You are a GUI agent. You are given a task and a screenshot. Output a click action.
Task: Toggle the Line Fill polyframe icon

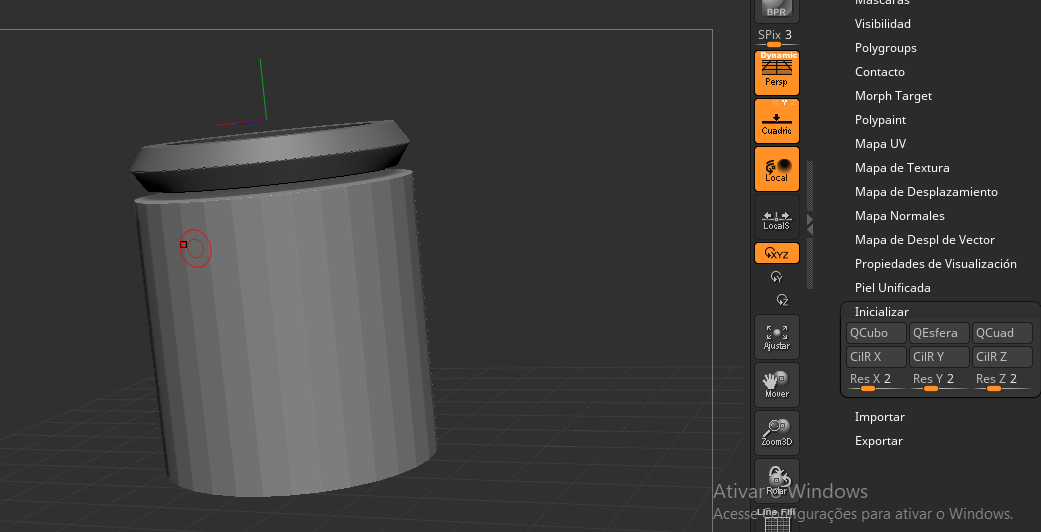(x=777, y=519)
